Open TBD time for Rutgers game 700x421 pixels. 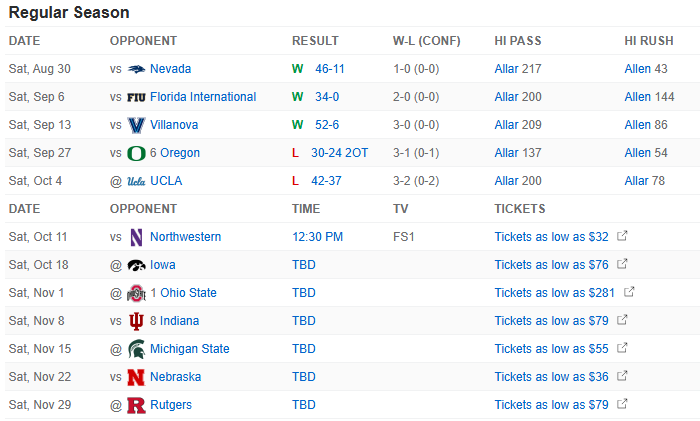(303, 405)
